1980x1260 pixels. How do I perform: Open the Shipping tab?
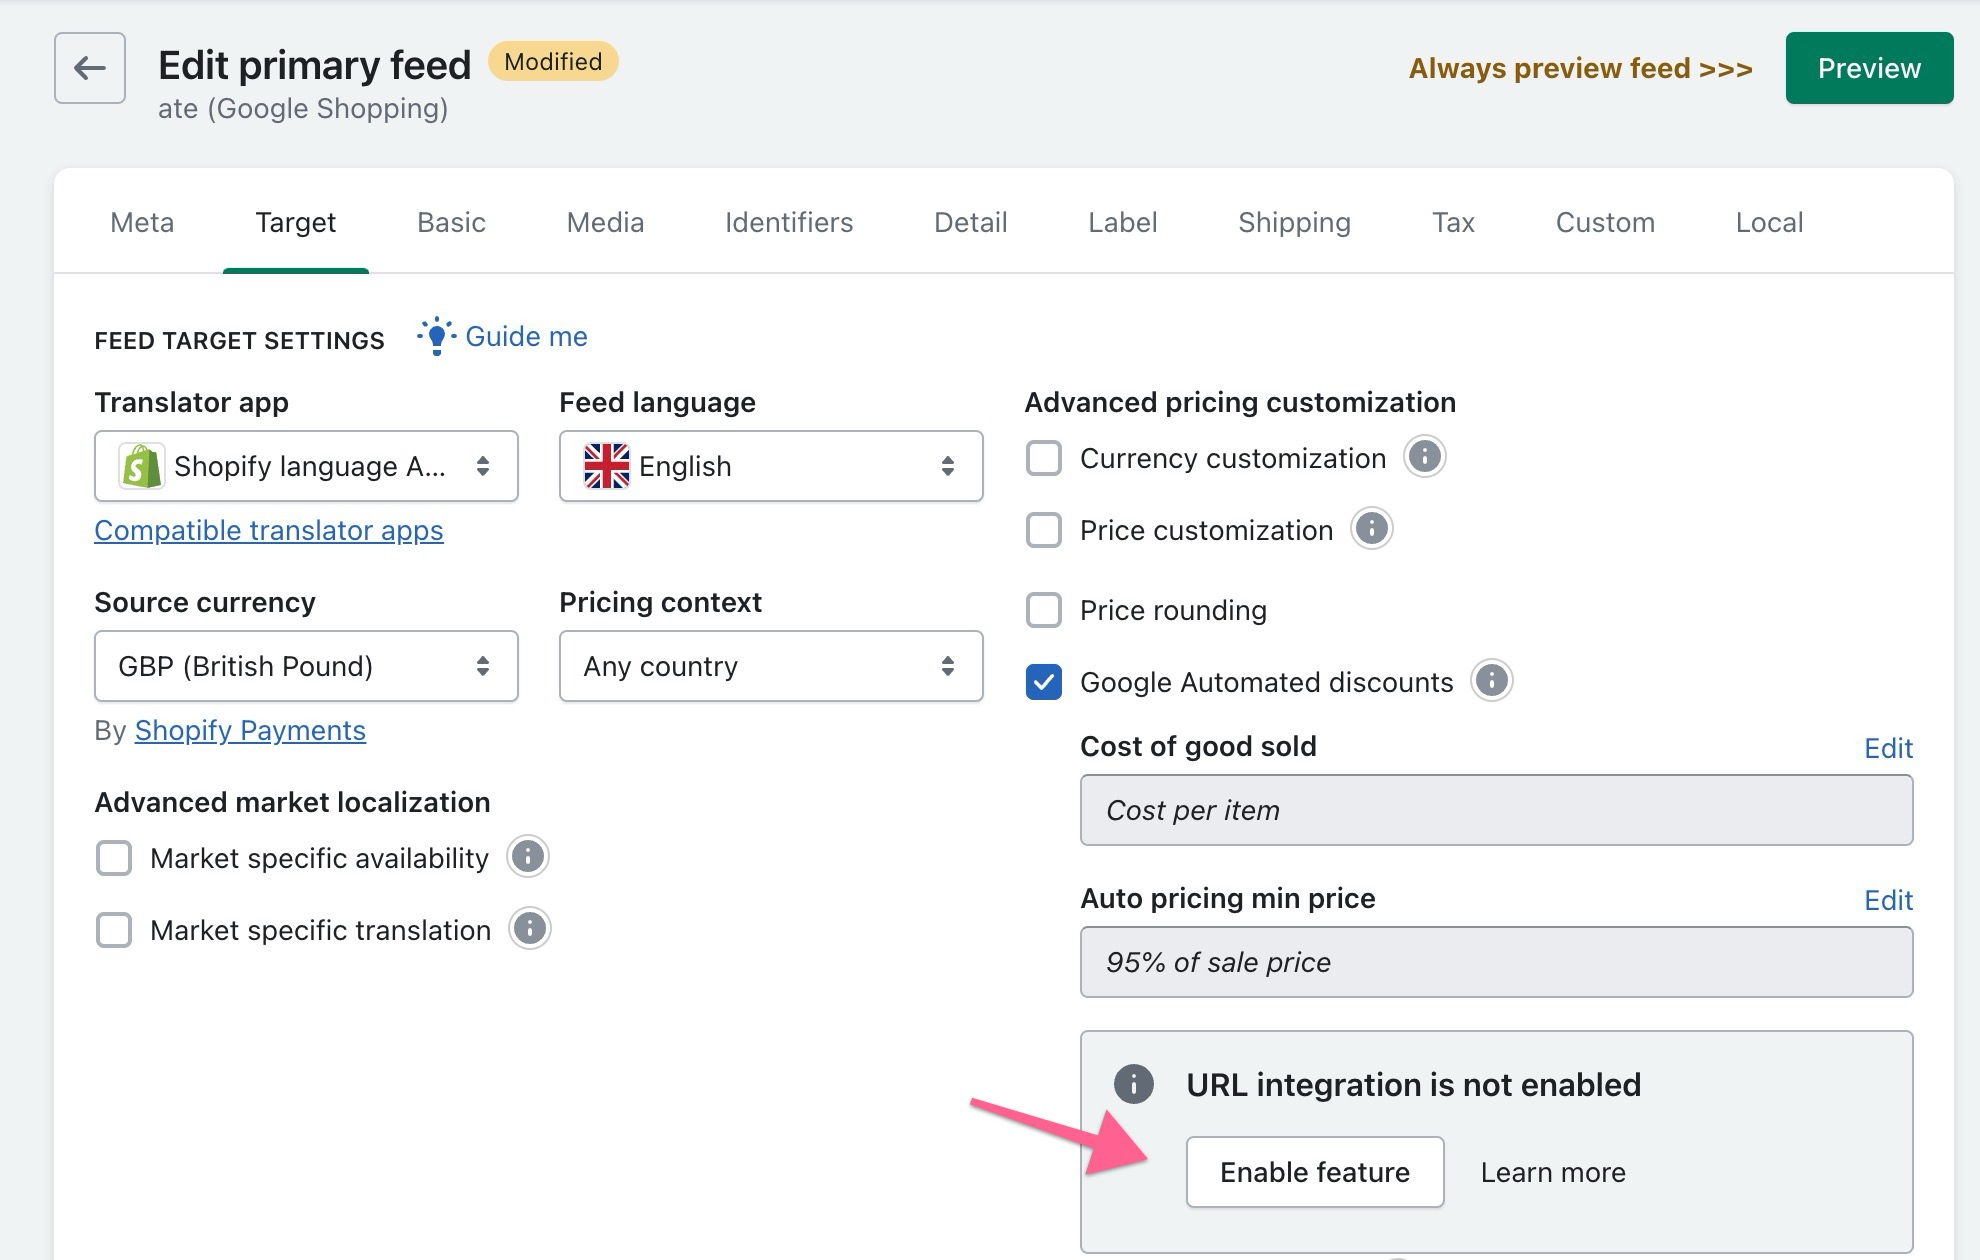coord(1294,222)
